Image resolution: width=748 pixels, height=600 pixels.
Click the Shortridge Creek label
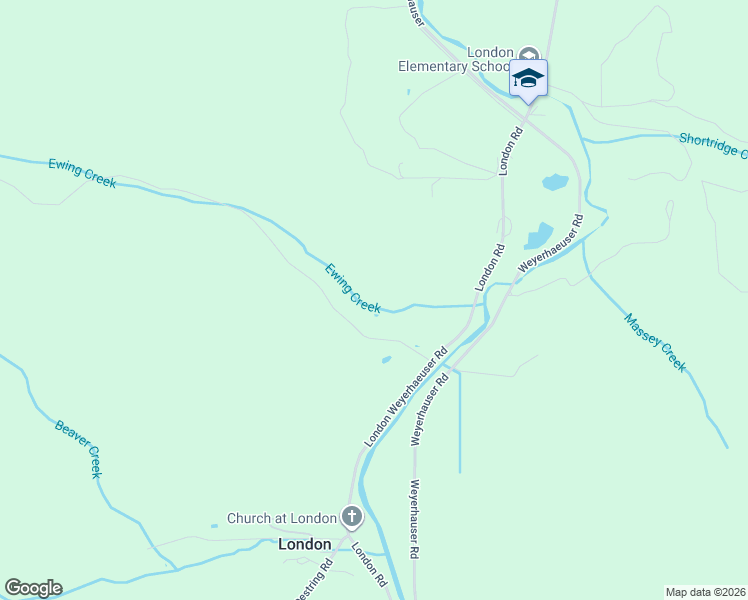tap(713, 145)
